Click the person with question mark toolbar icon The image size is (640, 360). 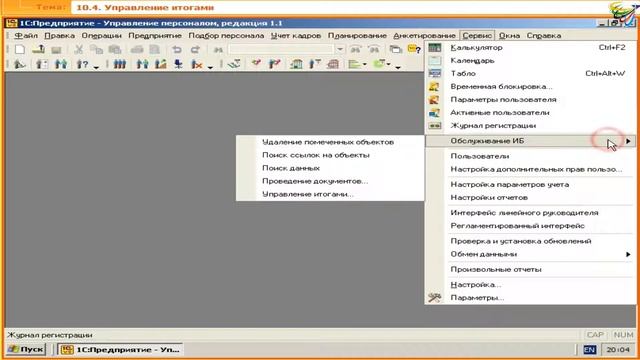point(82,64)
